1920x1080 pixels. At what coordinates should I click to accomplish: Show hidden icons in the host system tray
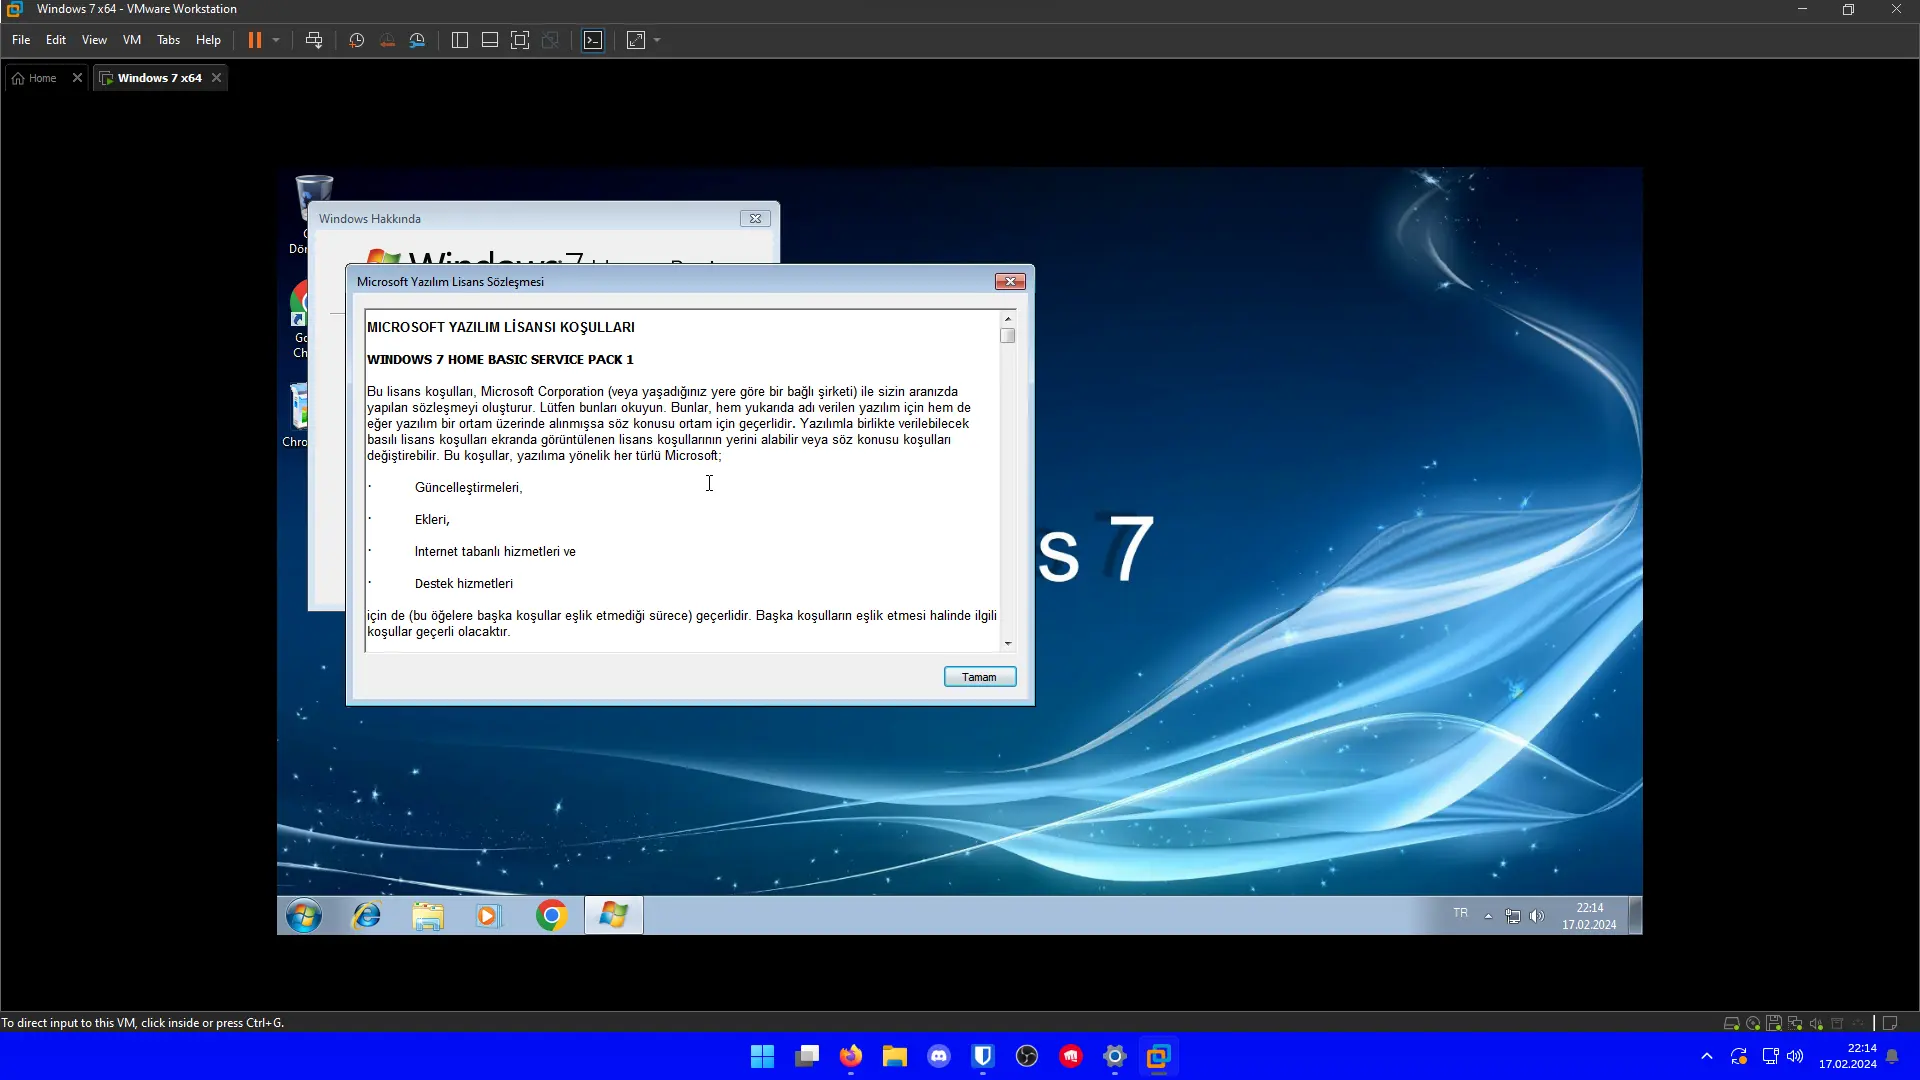click(1707, 1056)
